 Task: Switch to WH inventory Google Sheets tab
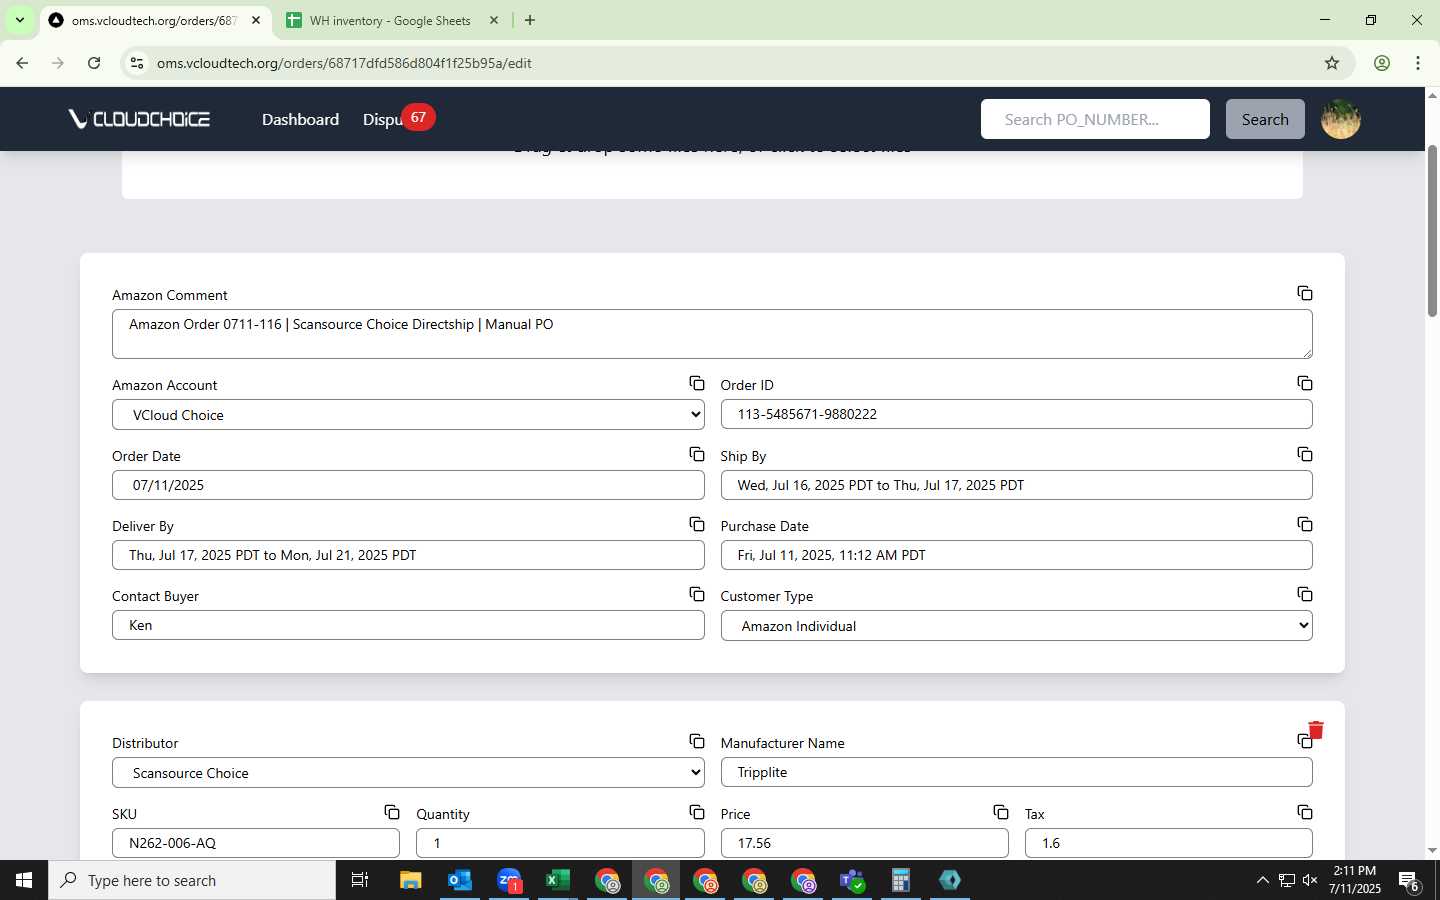(x=390, y=20)
